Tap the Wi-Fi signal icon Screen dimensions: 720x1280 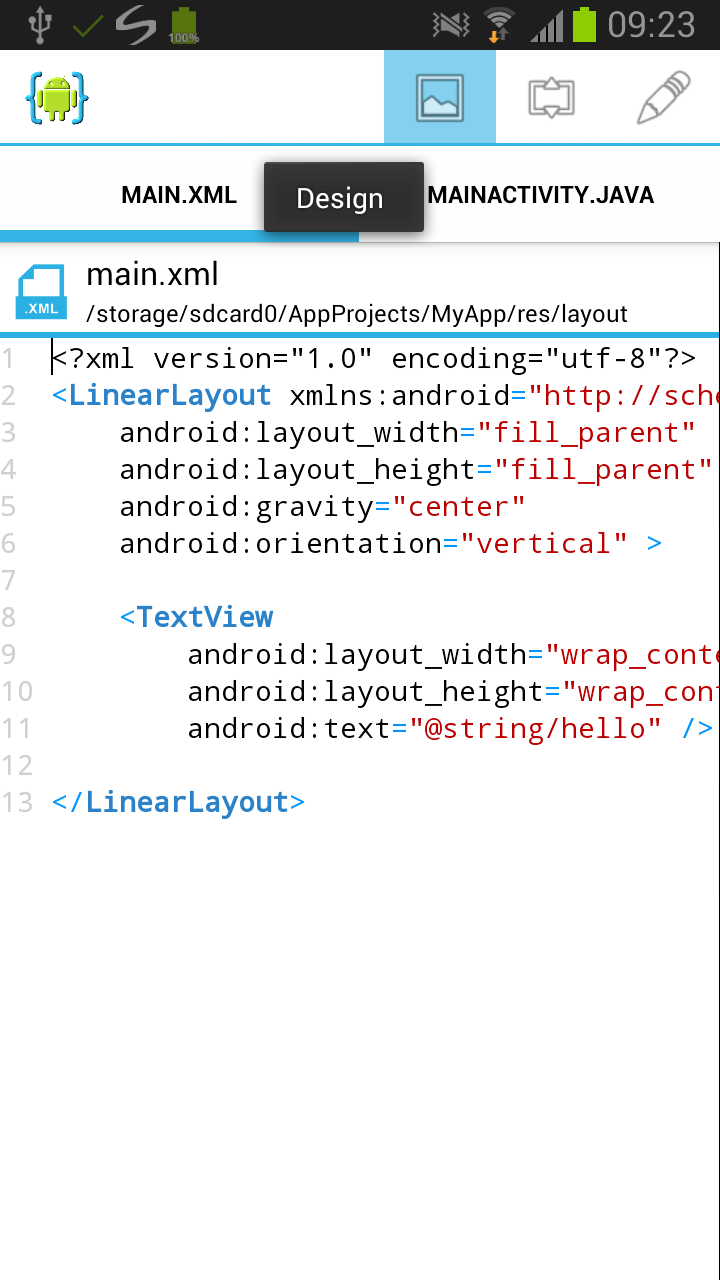pos(497,25)
